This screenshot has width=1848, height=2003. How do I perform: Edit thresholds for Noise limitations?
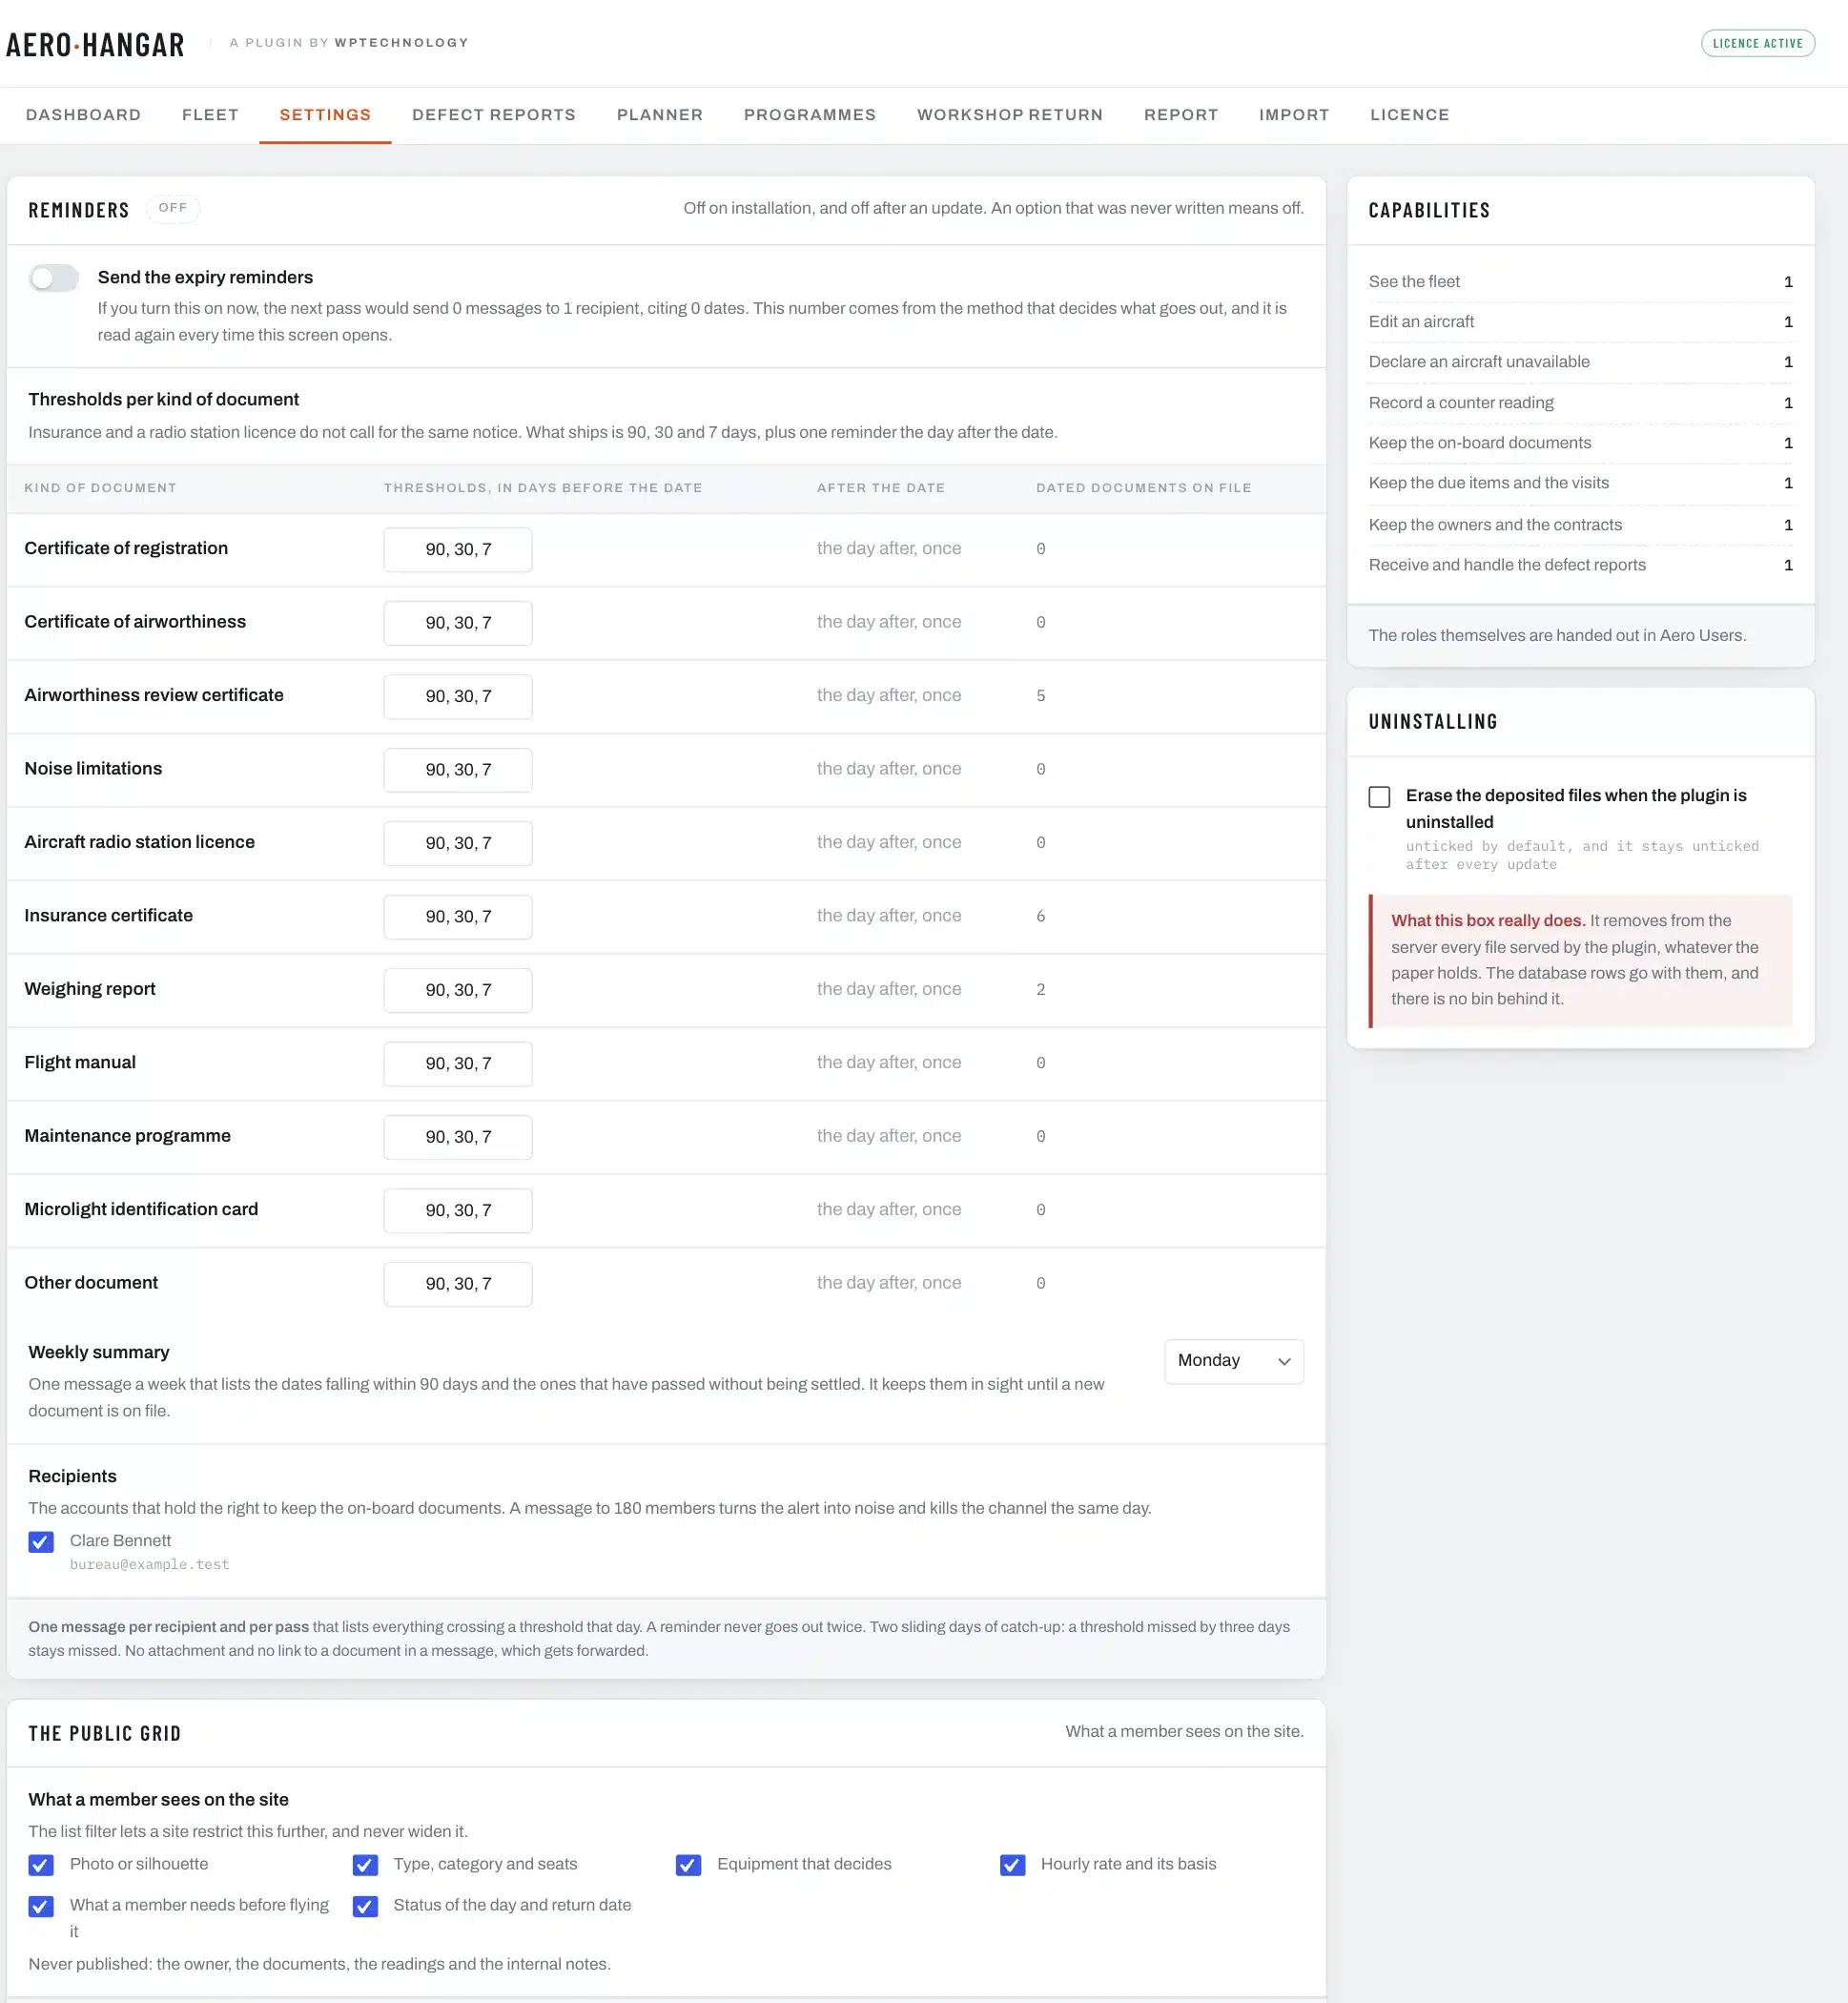click(458, 770)
